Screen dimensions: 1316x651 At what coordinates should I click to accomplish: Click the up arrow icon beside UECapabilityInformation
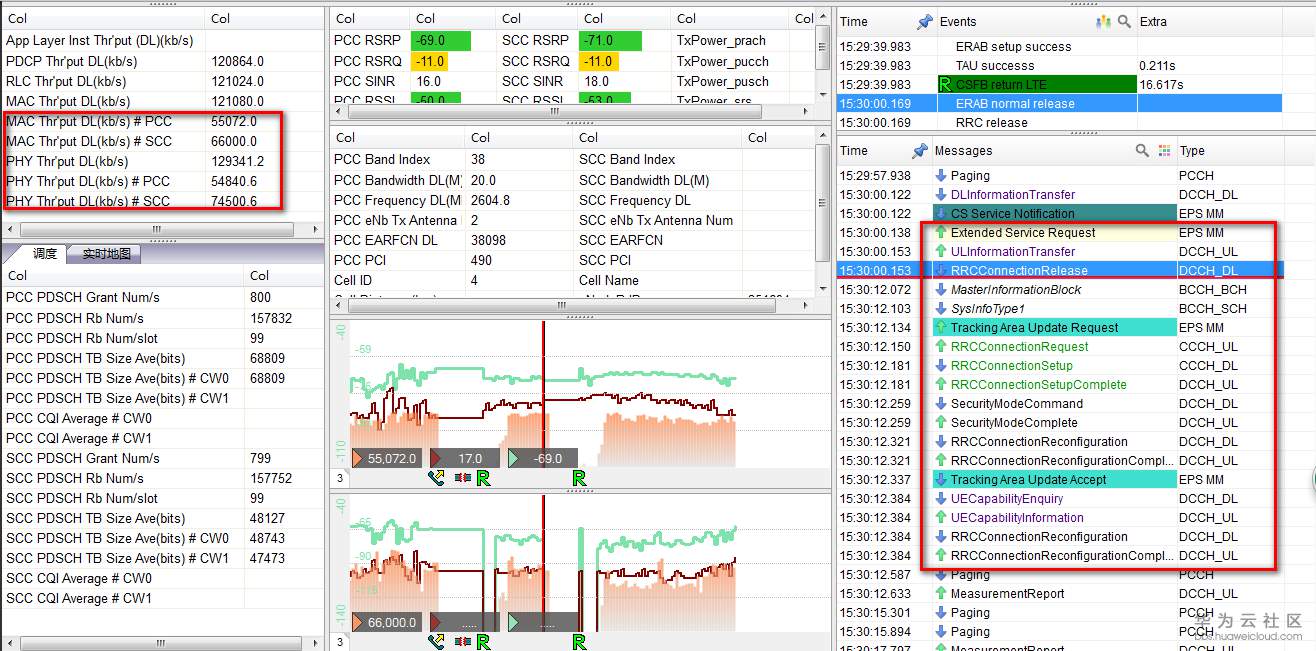tap(941, 518)
